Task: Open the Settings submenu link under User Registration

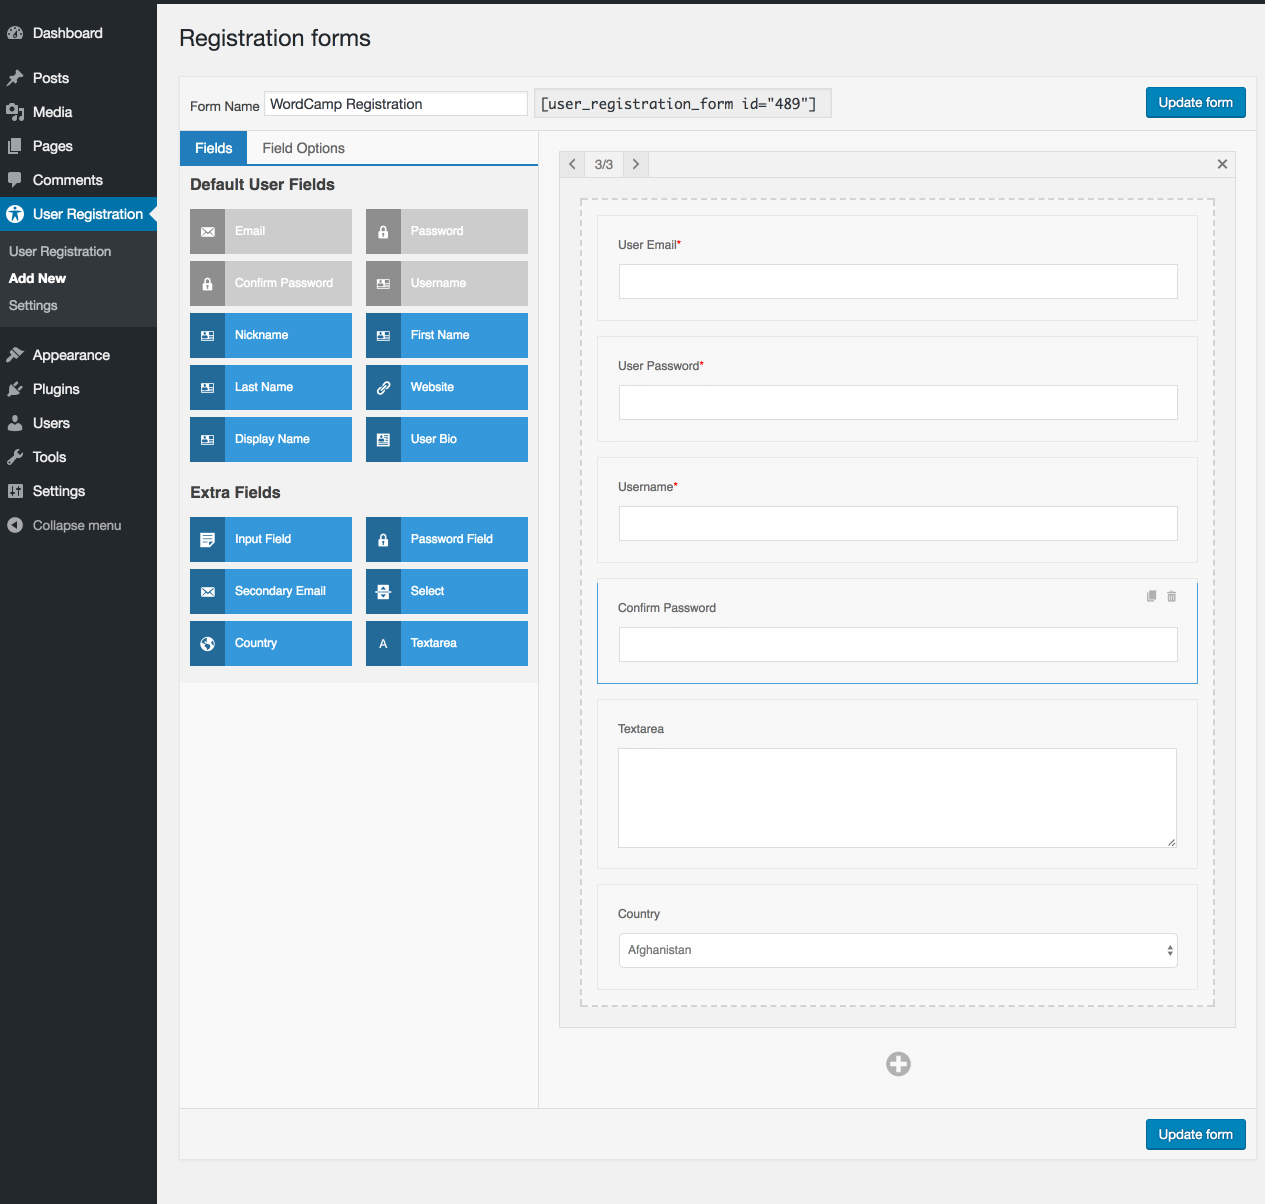Action: 33,305
